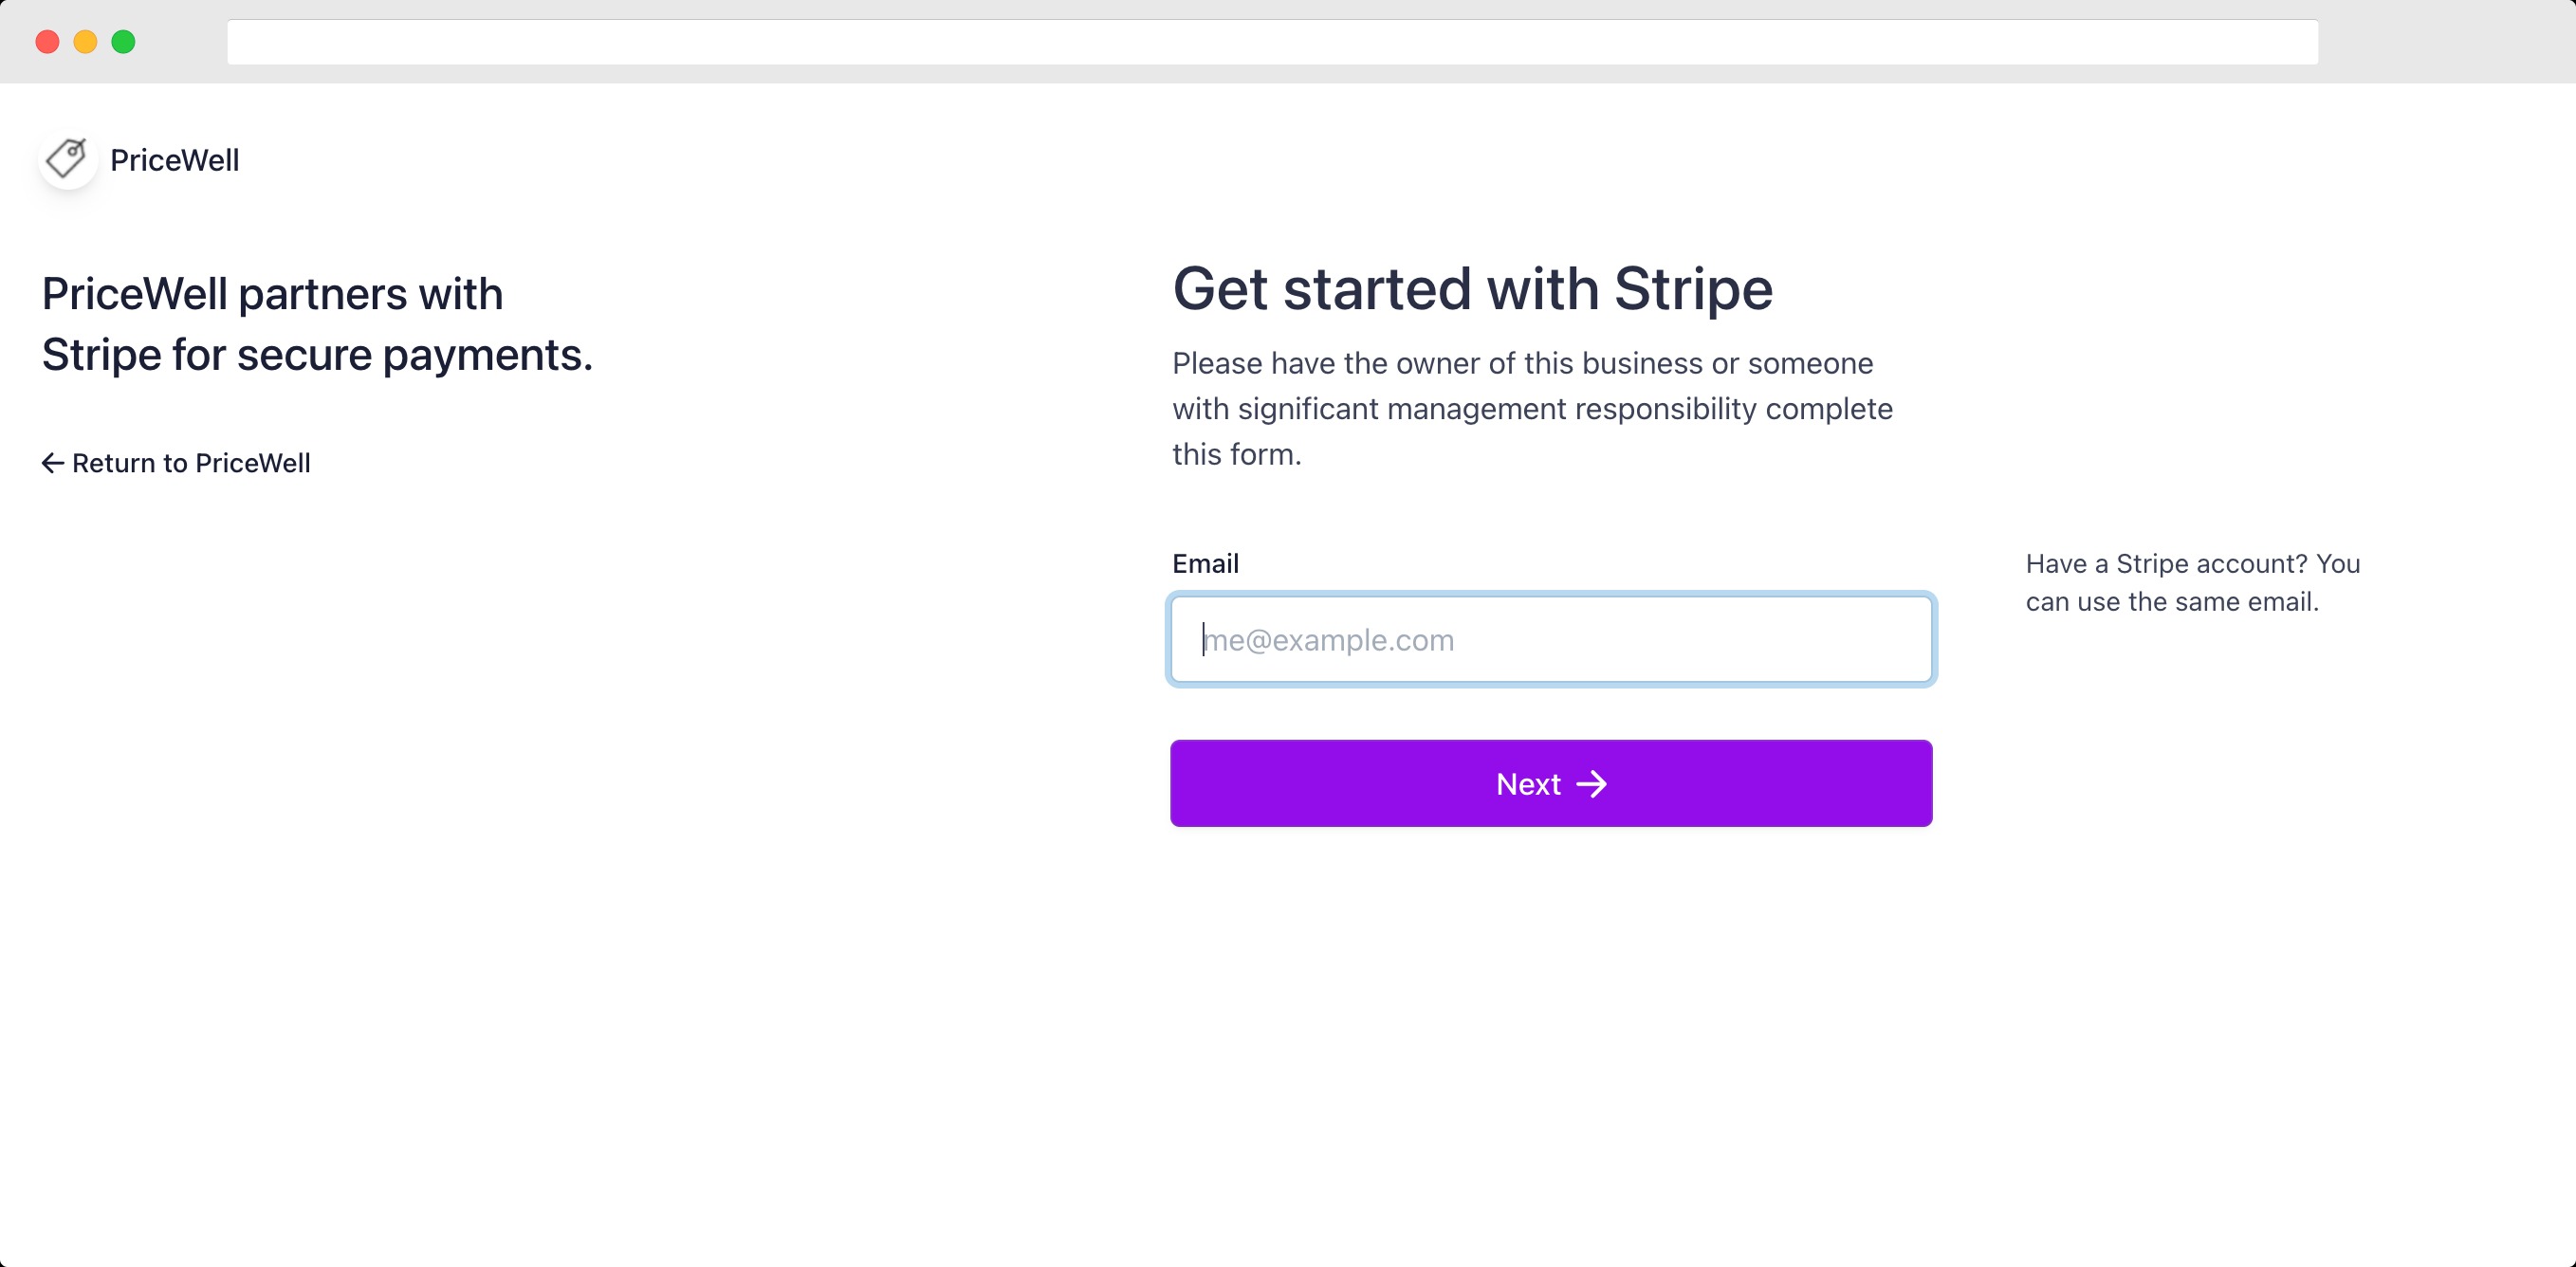Screen dimensions: 2576x1267
Task: Click the Get started with Stripe heading
Action: 1472,289
